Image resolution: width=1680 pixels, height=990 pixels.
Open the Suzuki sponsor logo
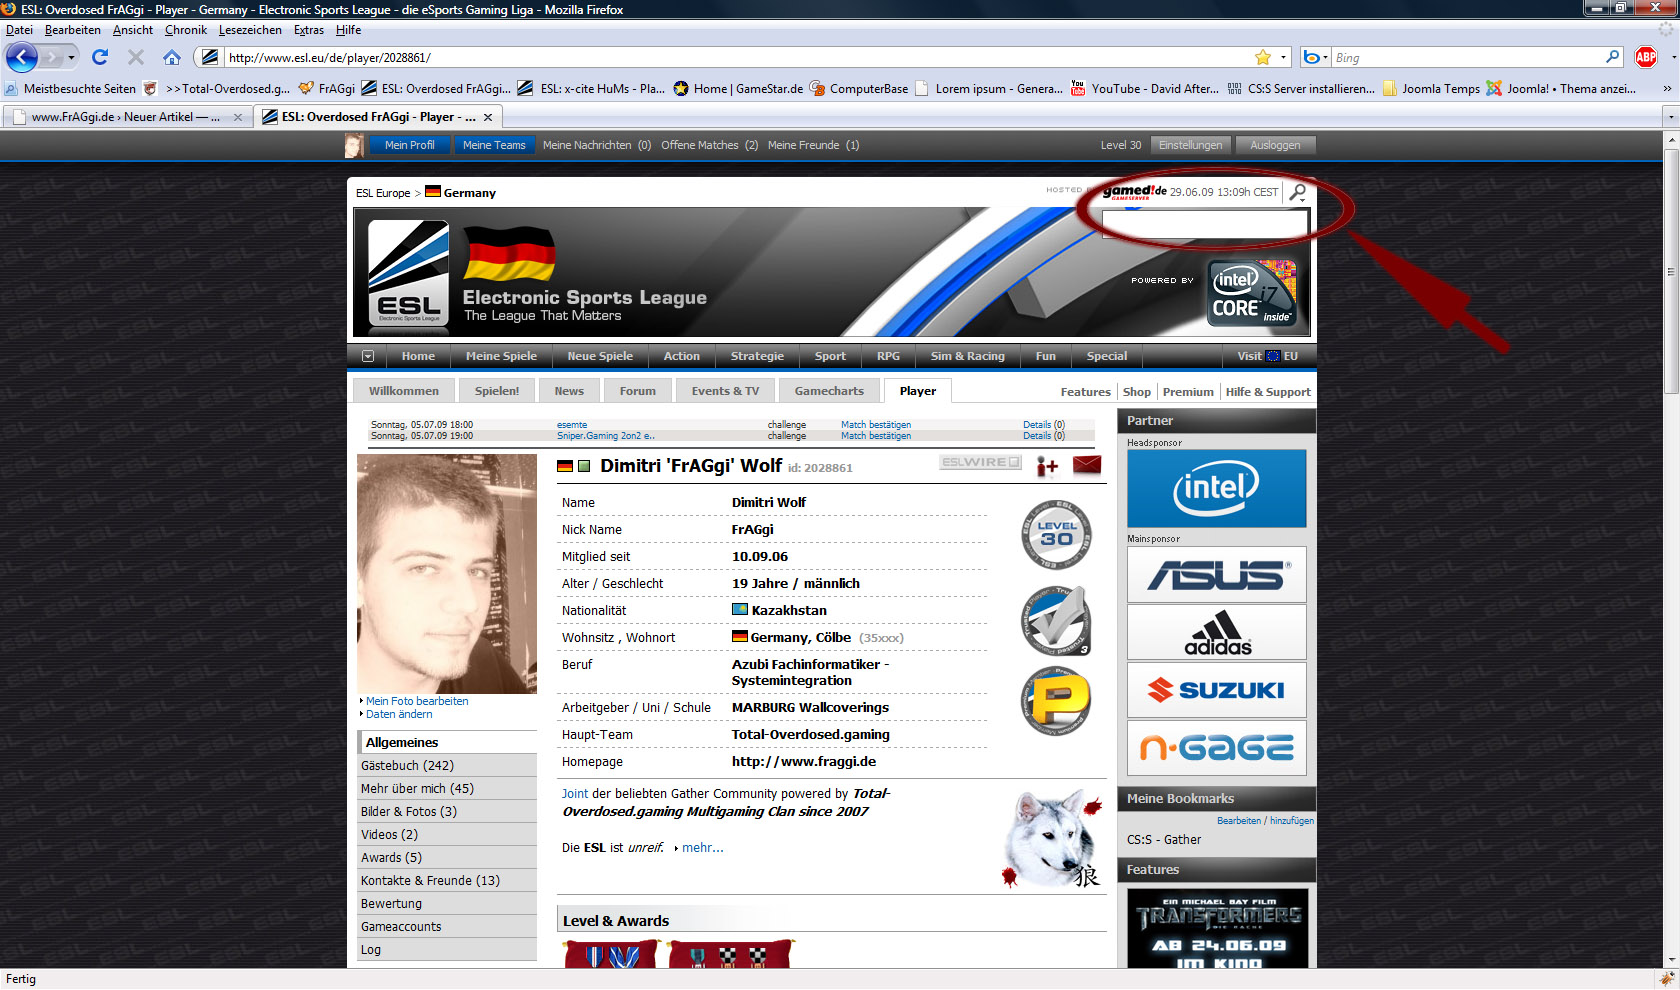(x=1217, y=690)
